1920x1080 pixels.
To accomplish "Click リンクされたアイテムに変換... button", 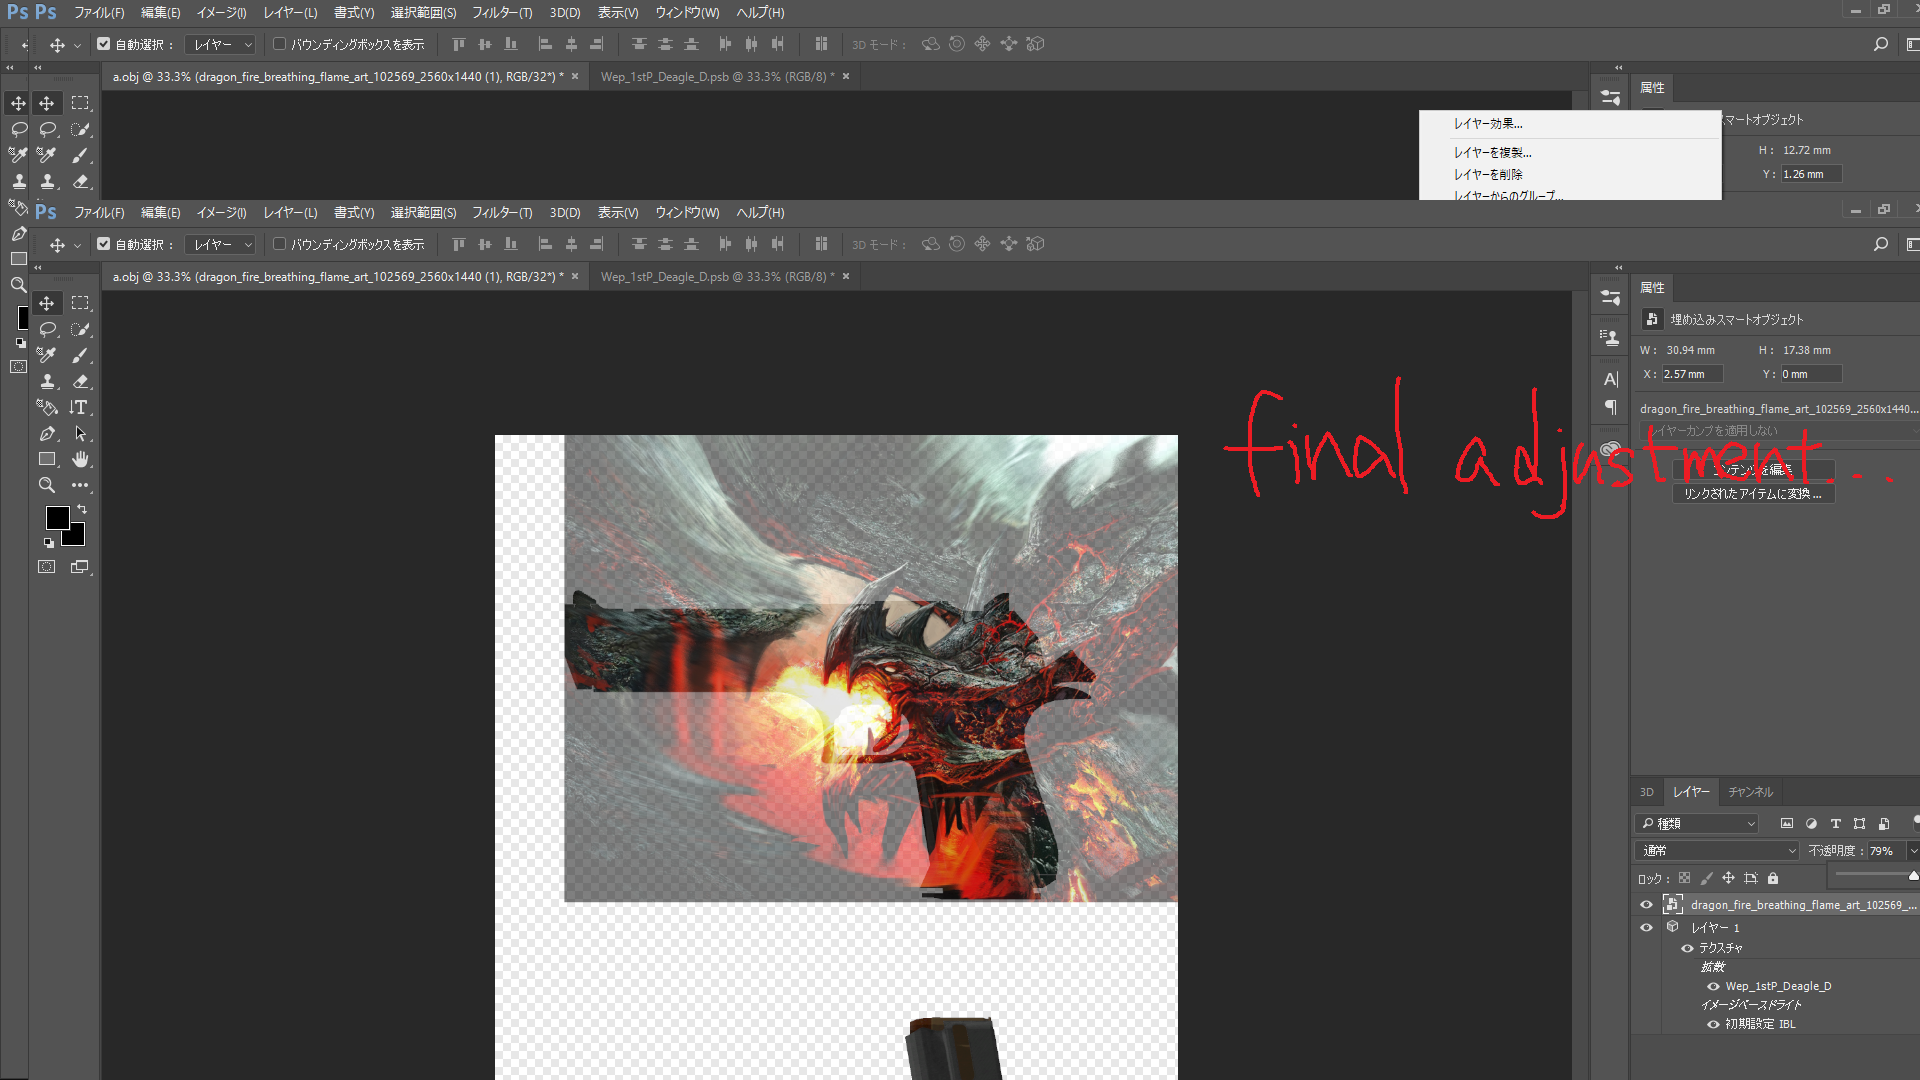I will (x=1753, y=494).
